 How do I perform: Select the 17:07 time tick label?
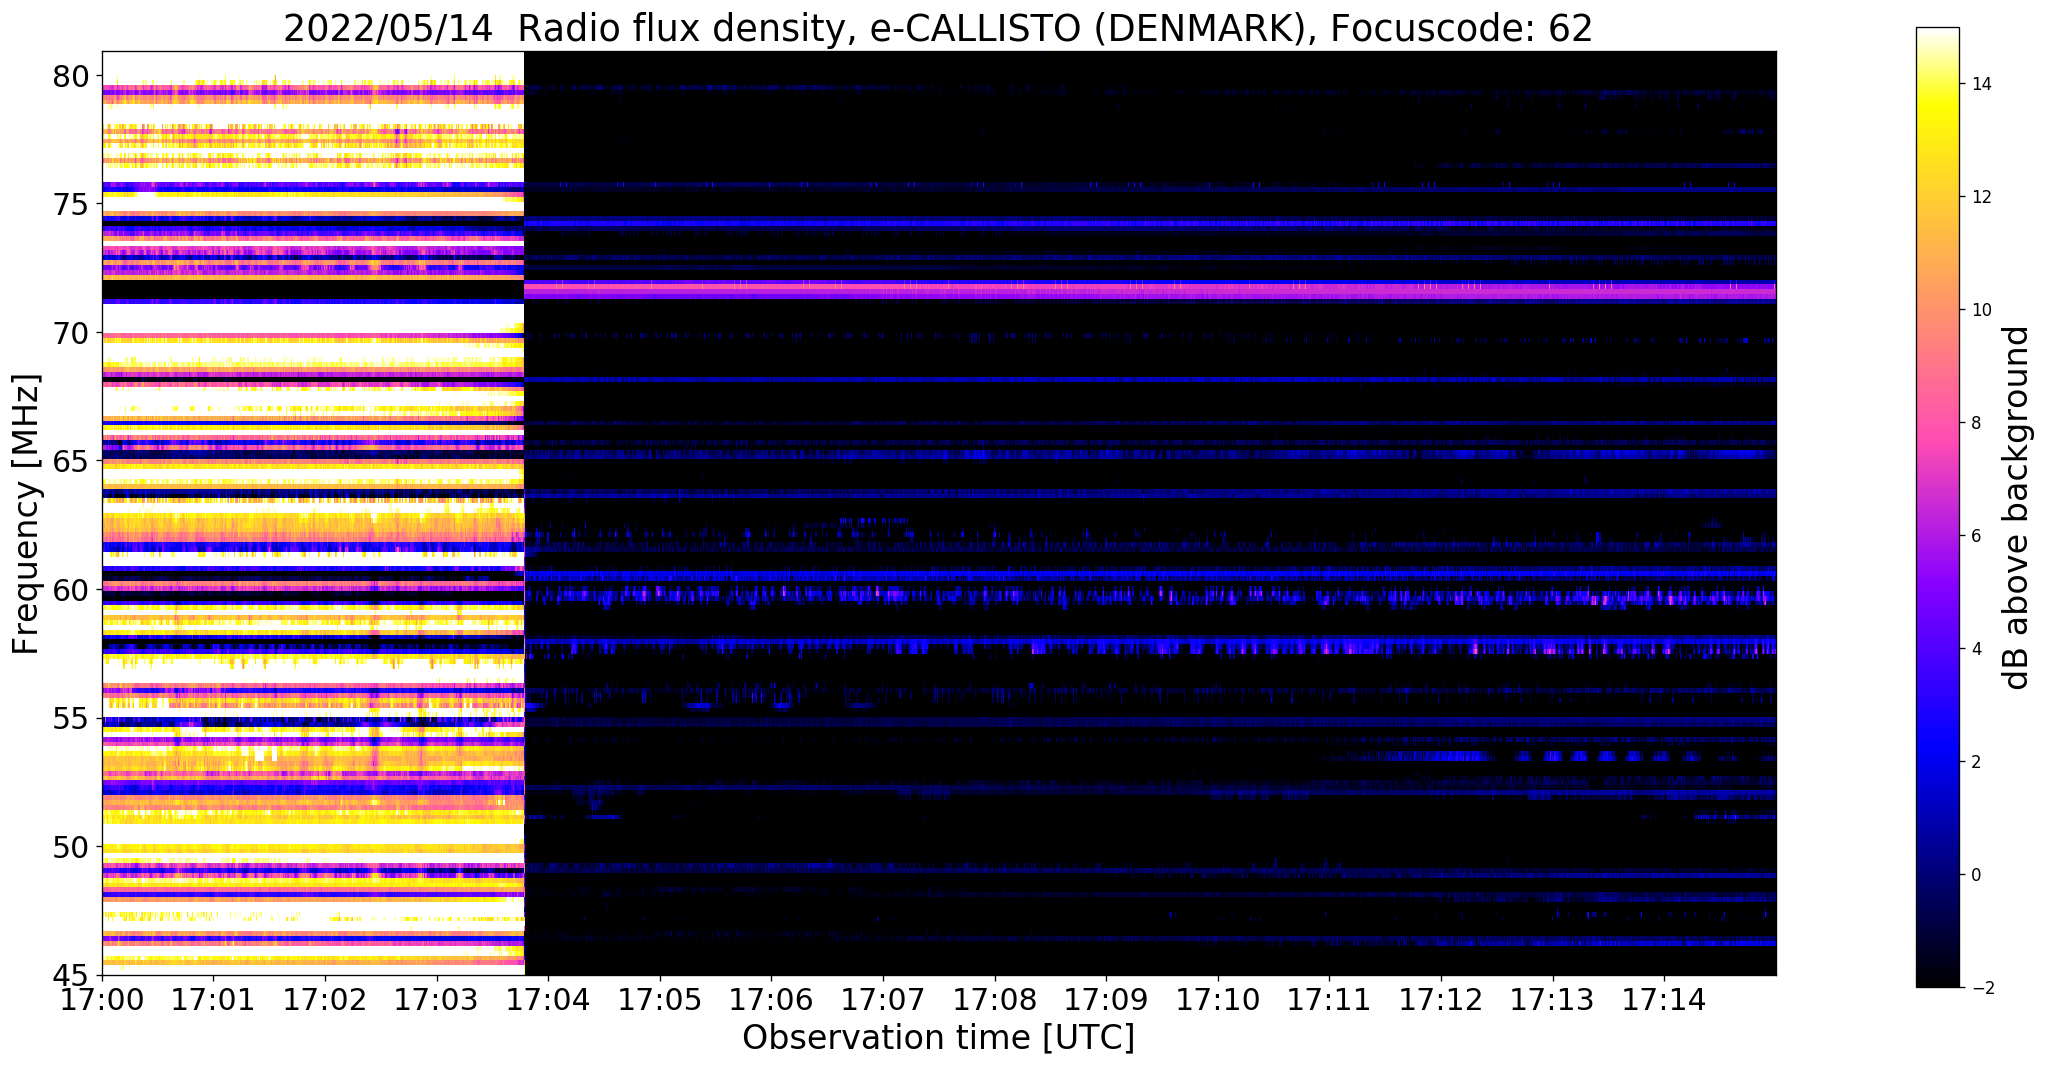coord(883,999)
